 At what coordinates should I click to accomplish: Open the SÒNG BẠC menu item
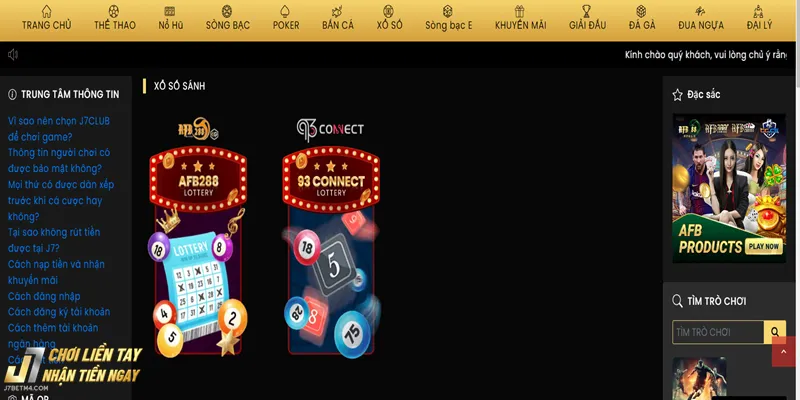[228, 25]
